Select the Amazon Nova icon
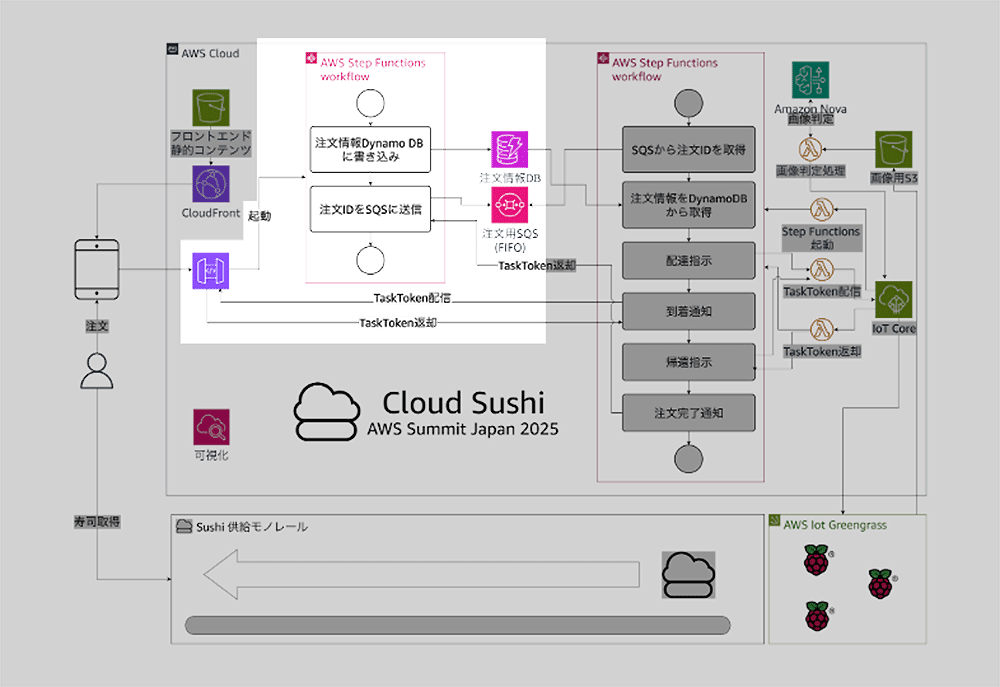1000x687 pixels. click(x=810, y=80)
